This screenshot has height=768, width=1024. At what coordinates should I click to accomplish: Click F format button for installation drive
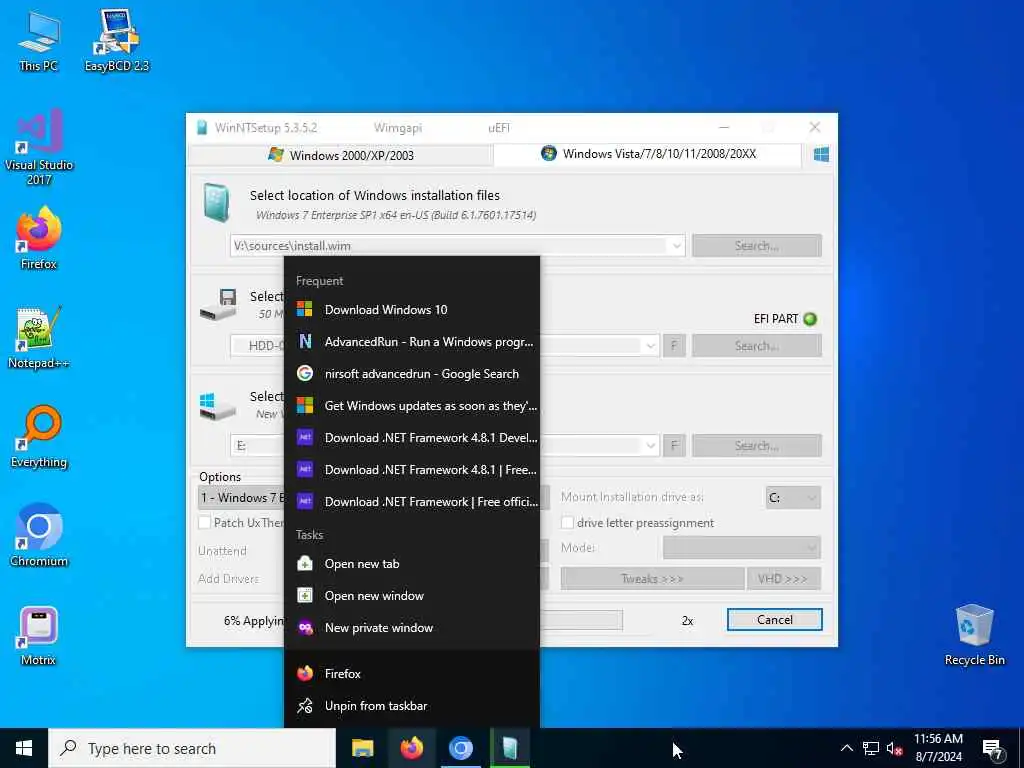pyautogui.click(x=674, y=445)
